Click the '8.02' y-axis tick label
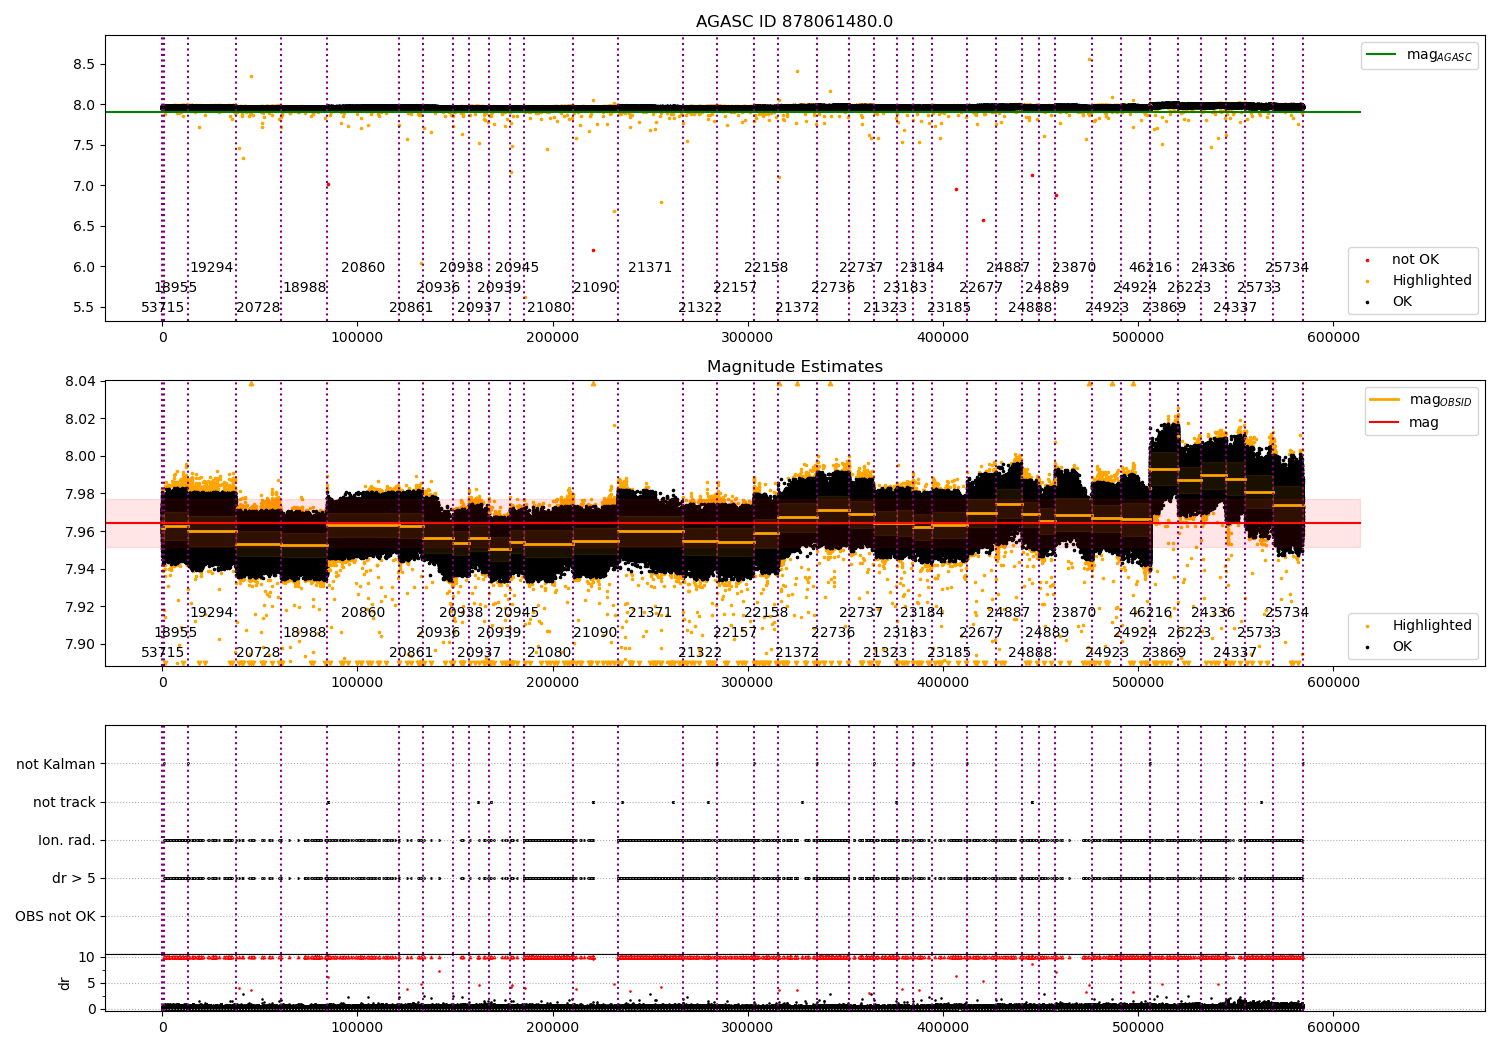 (80, 419)
